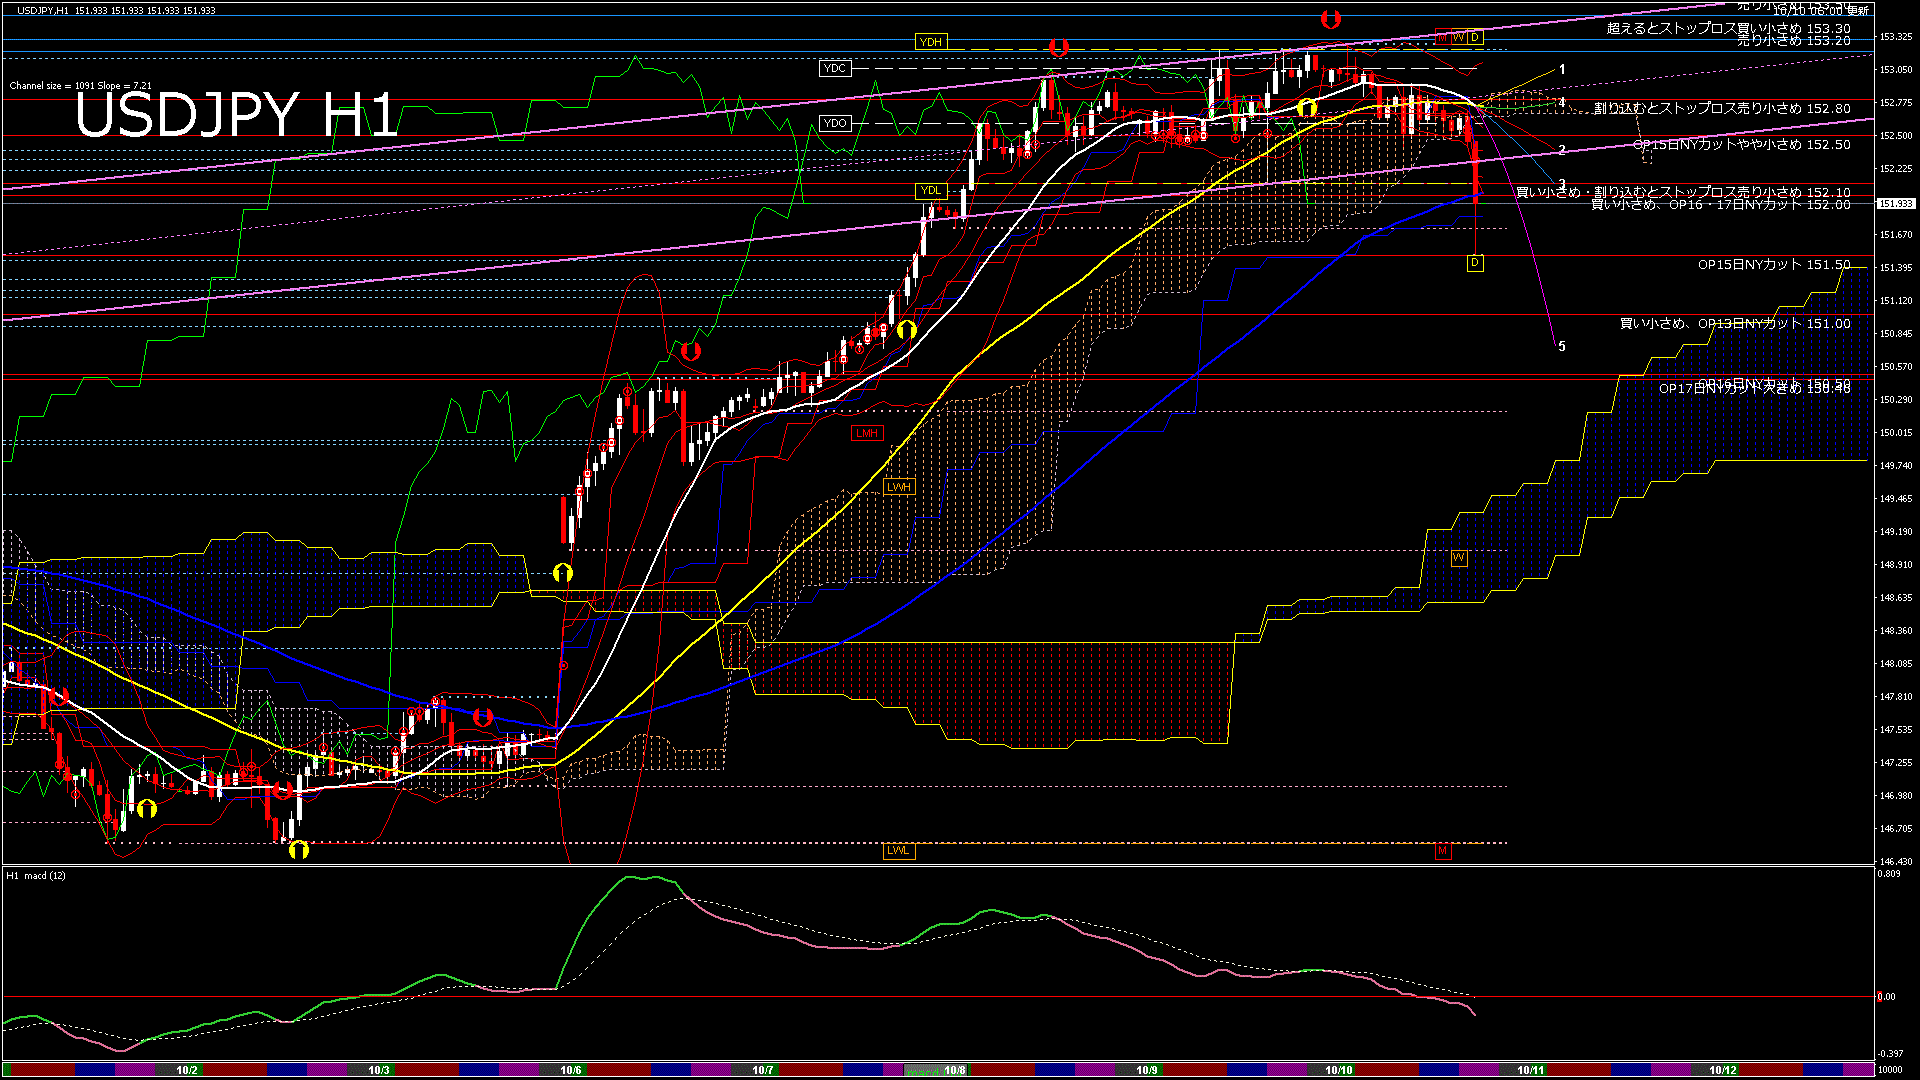Viewport: 1920px width, 1080px height.
Task: Select the orange LWH level label
Action: click(898, 487)
